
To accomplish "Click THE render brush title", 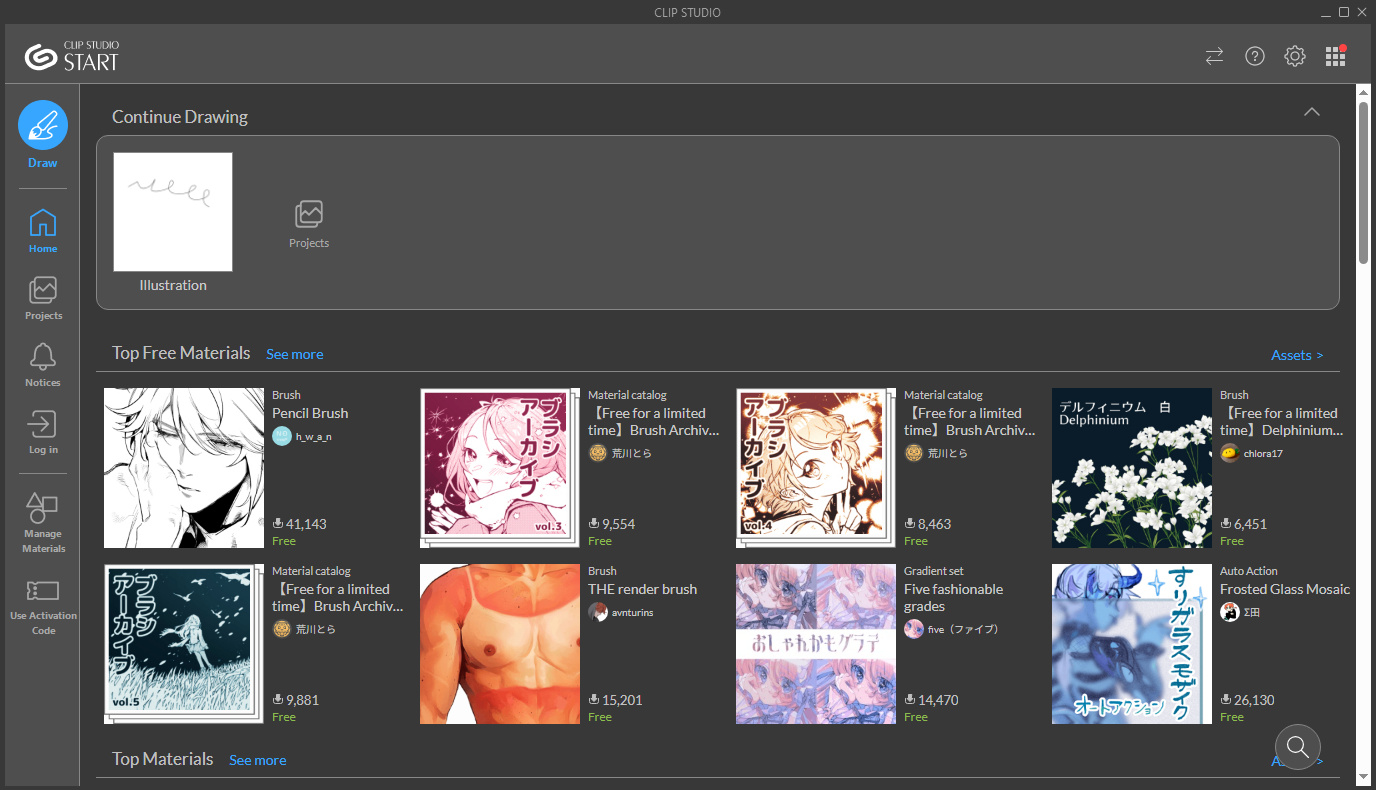I will point(642,589).
